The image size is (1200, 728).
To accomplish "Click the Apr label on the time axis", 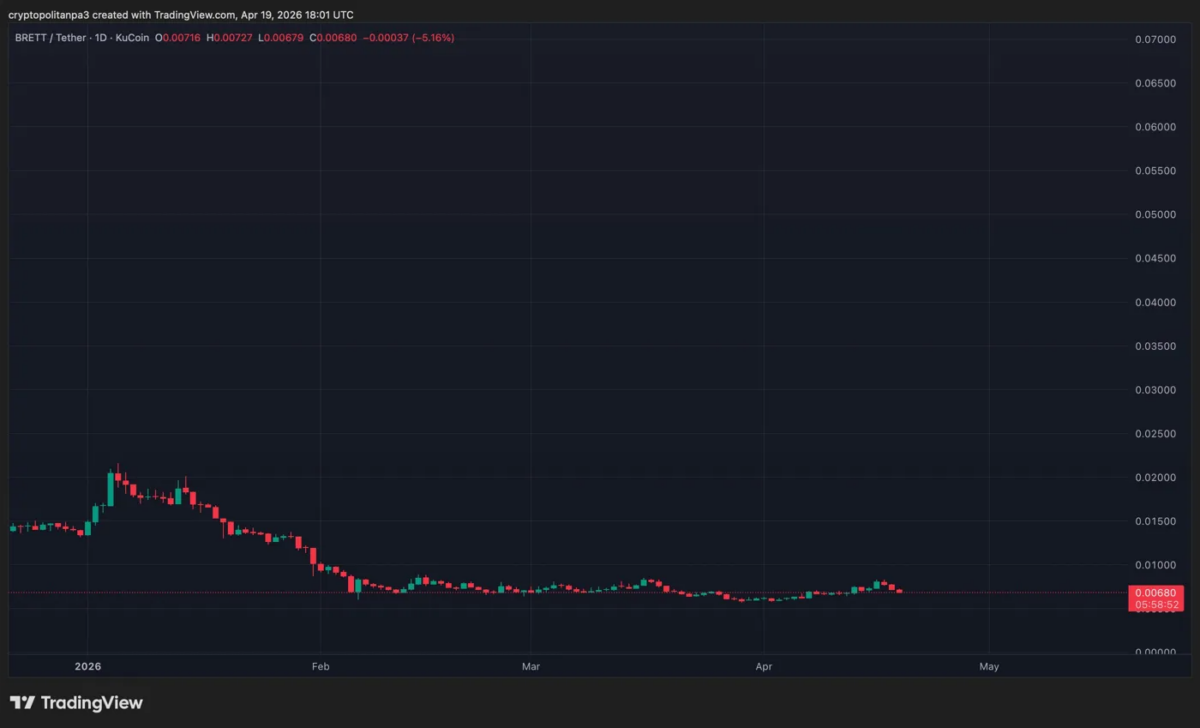I will (763, 666).
